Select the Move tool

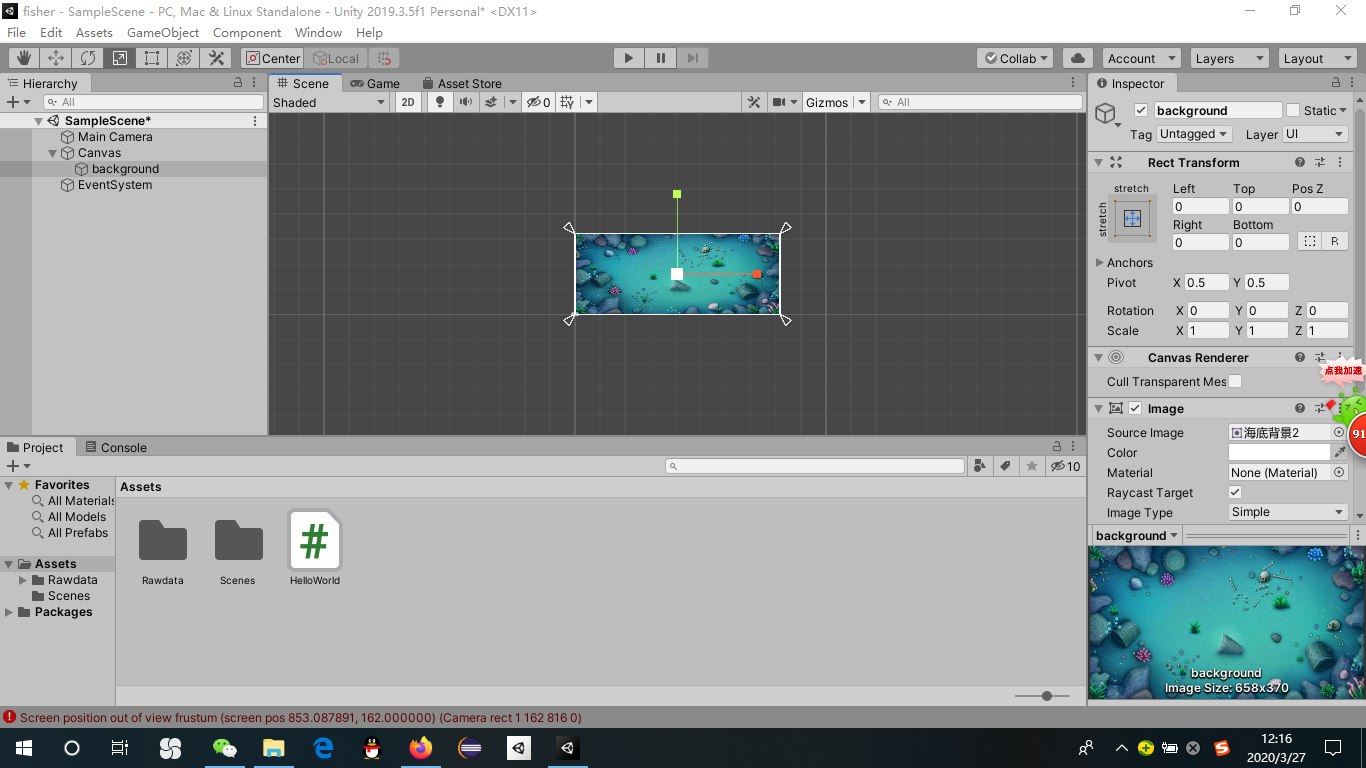pyautogui.click(x=55, y=57)
